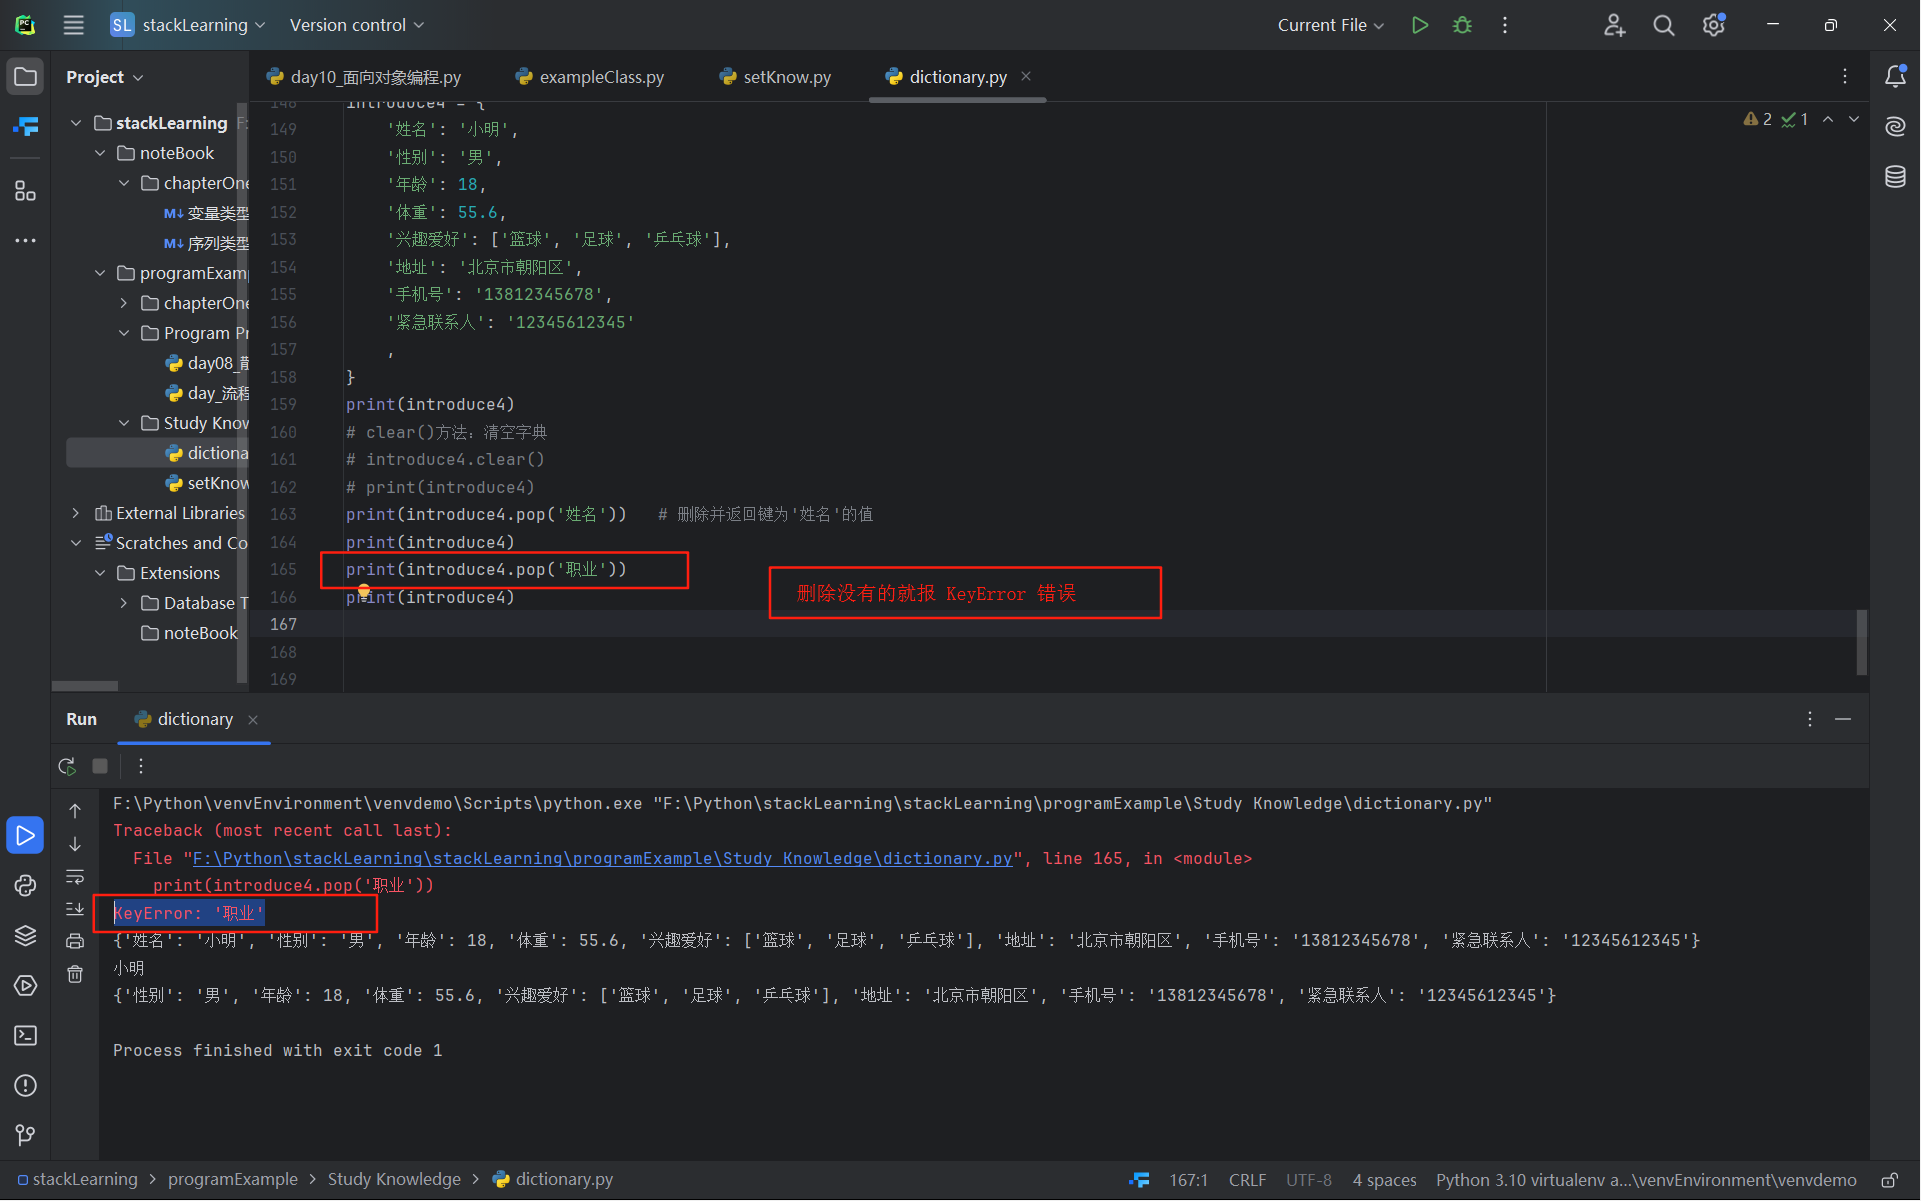The image size is (1921, 1201).
Task: Click the CRLF line separator button
Action: coord(1247,1180)
